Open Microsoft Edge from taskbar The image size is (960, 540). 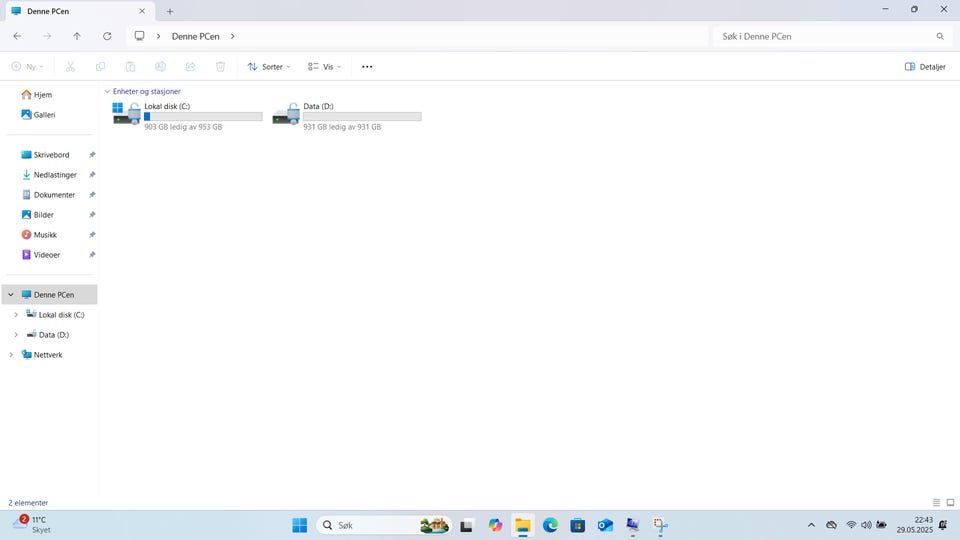point(550,525)
